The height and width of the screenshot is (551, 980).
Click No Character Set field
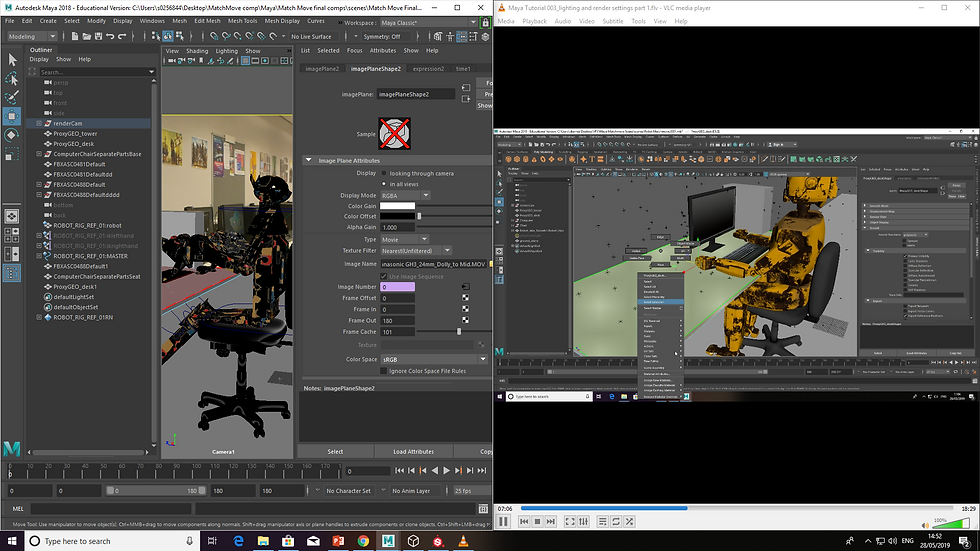[x=348, y=490]
